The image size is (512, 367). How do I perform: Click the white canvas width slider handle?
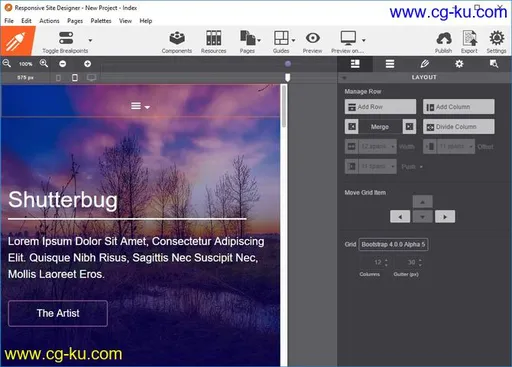pos(288,78)
